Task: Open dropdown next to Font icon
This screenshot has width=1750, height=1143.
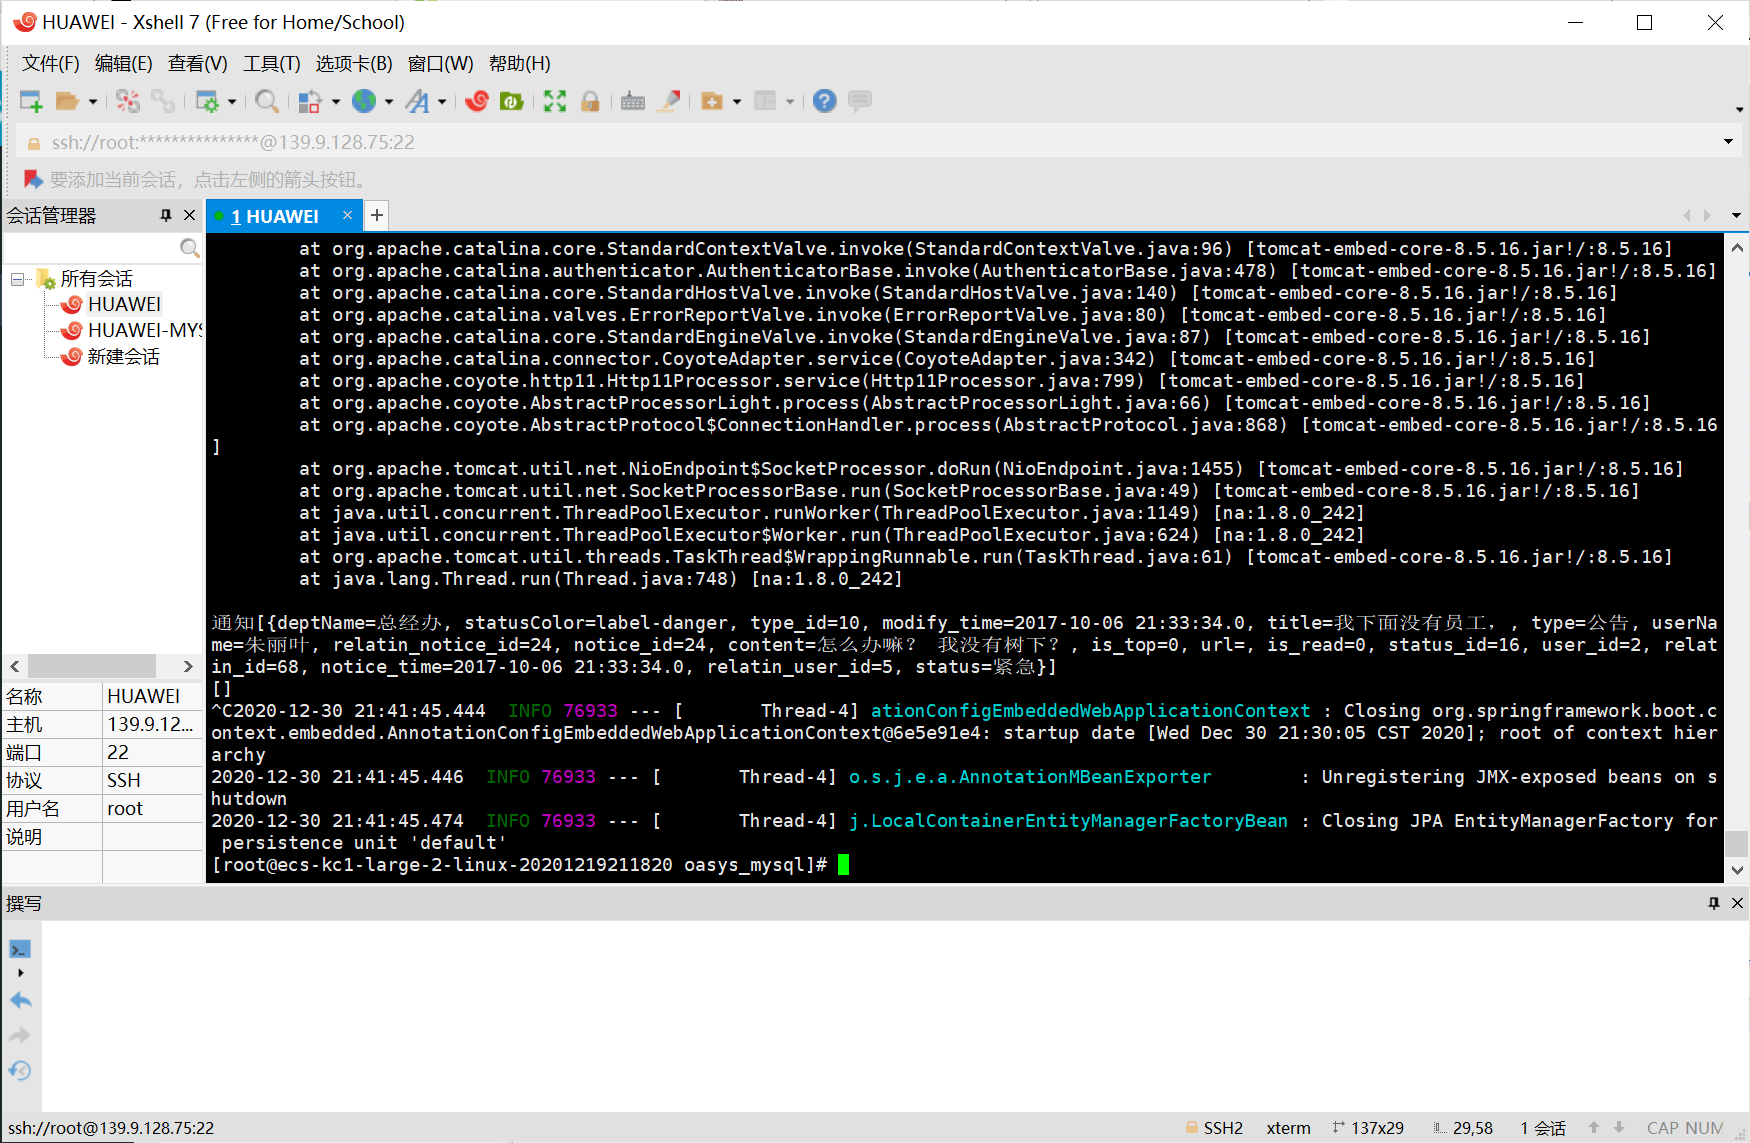Action: (442, 101)
